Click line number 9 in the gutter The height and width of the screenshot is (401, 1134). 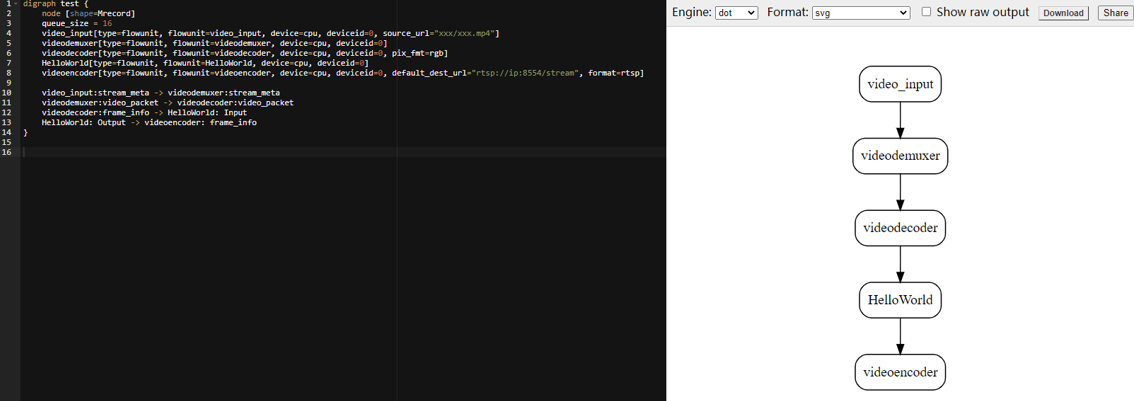(7, 83)
